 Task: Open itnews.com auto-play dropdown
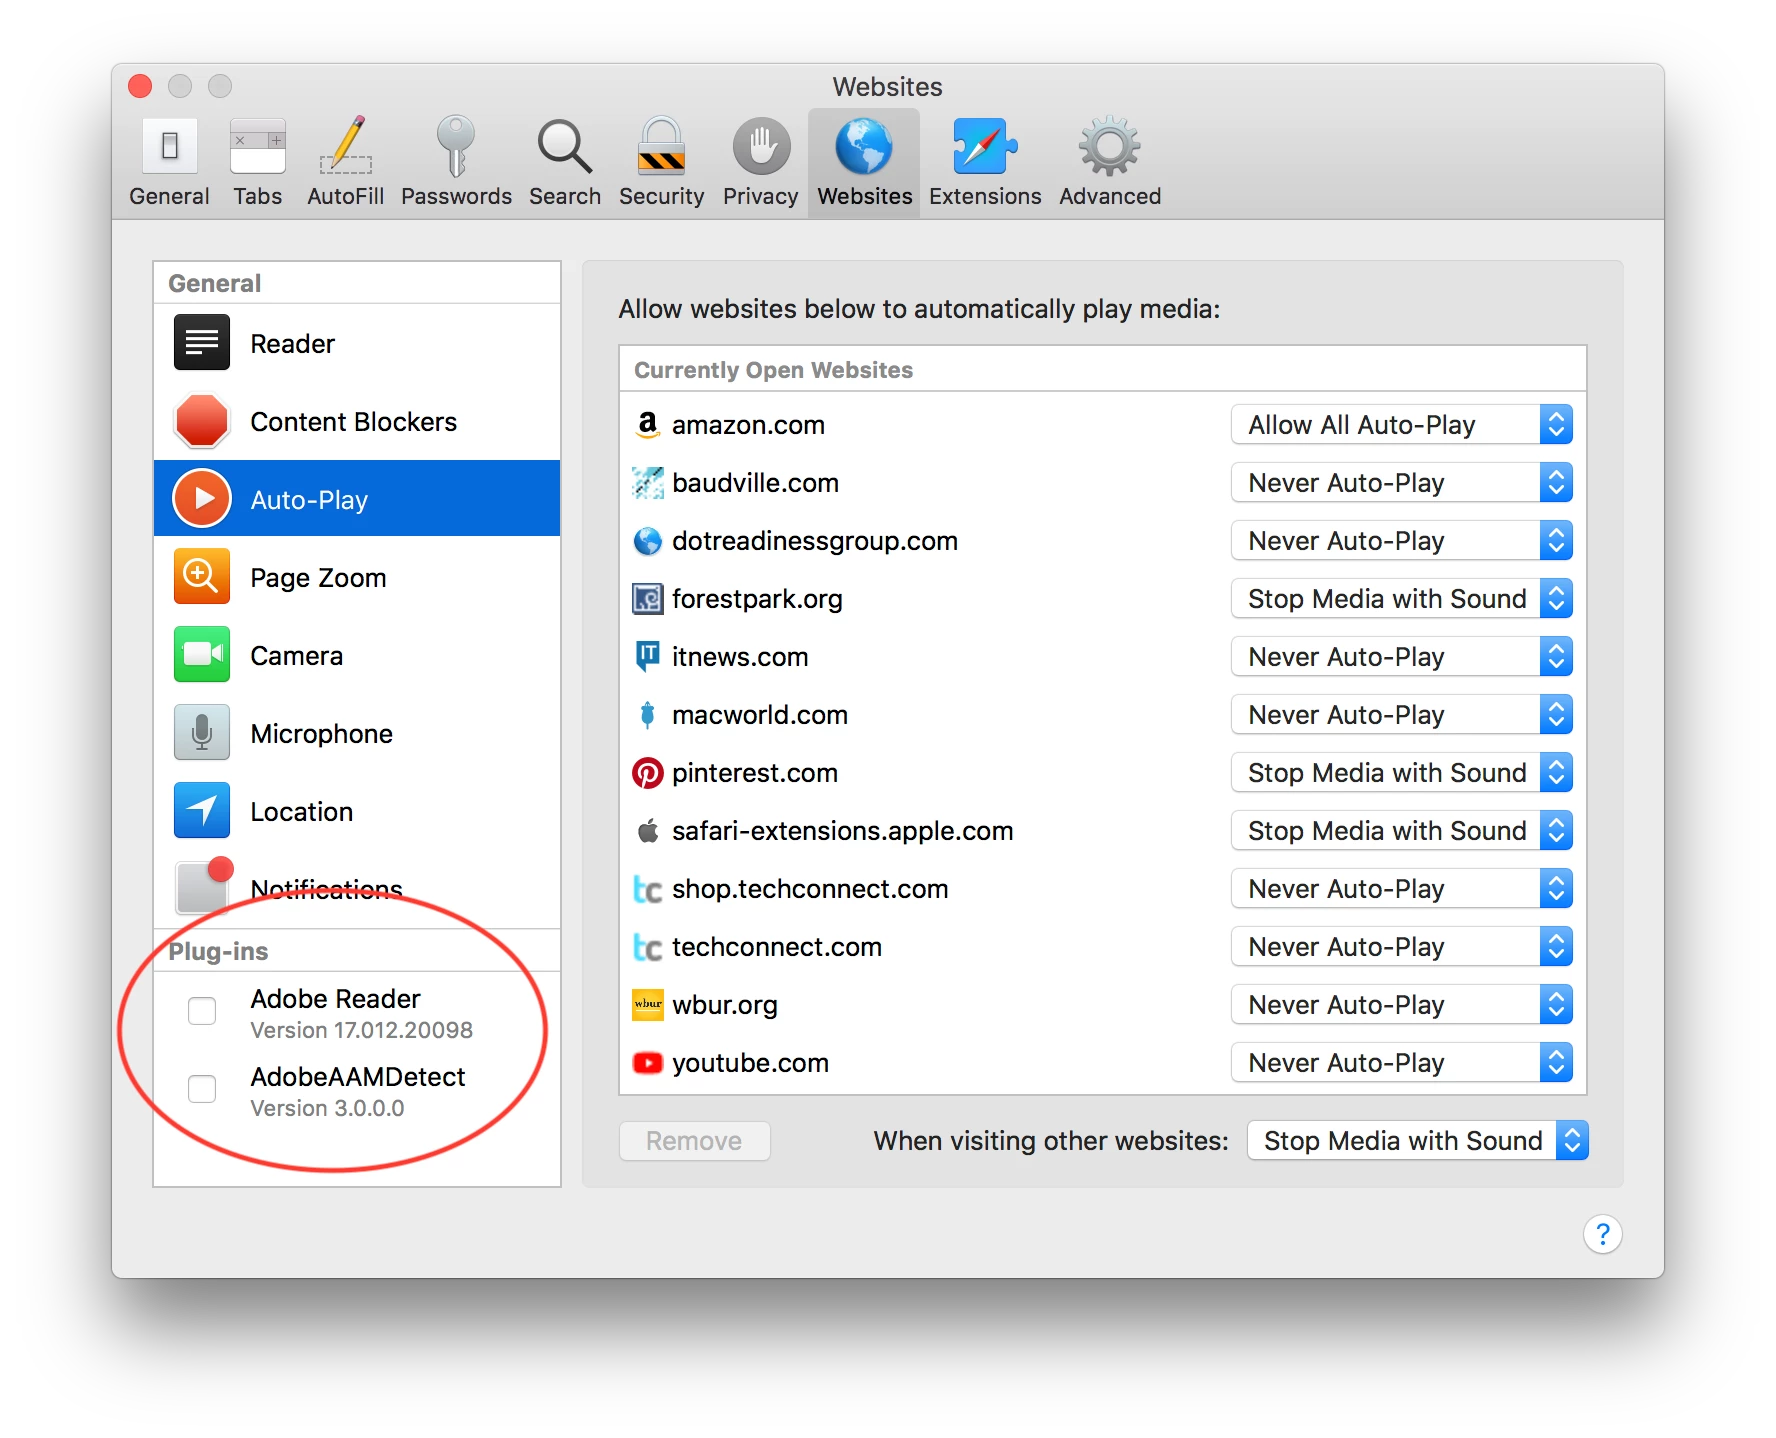1402,657
